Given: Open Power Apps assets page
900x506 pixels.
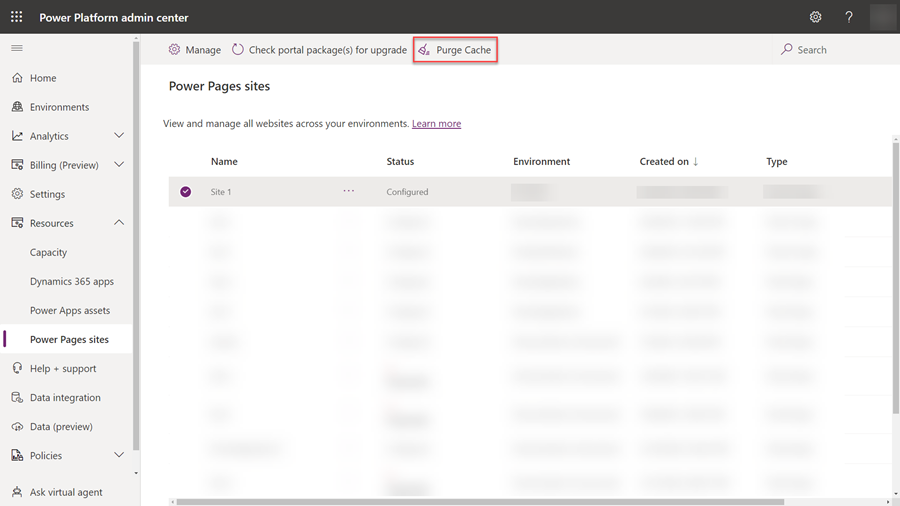Looking at the screenshot, I should pos(70,310).
